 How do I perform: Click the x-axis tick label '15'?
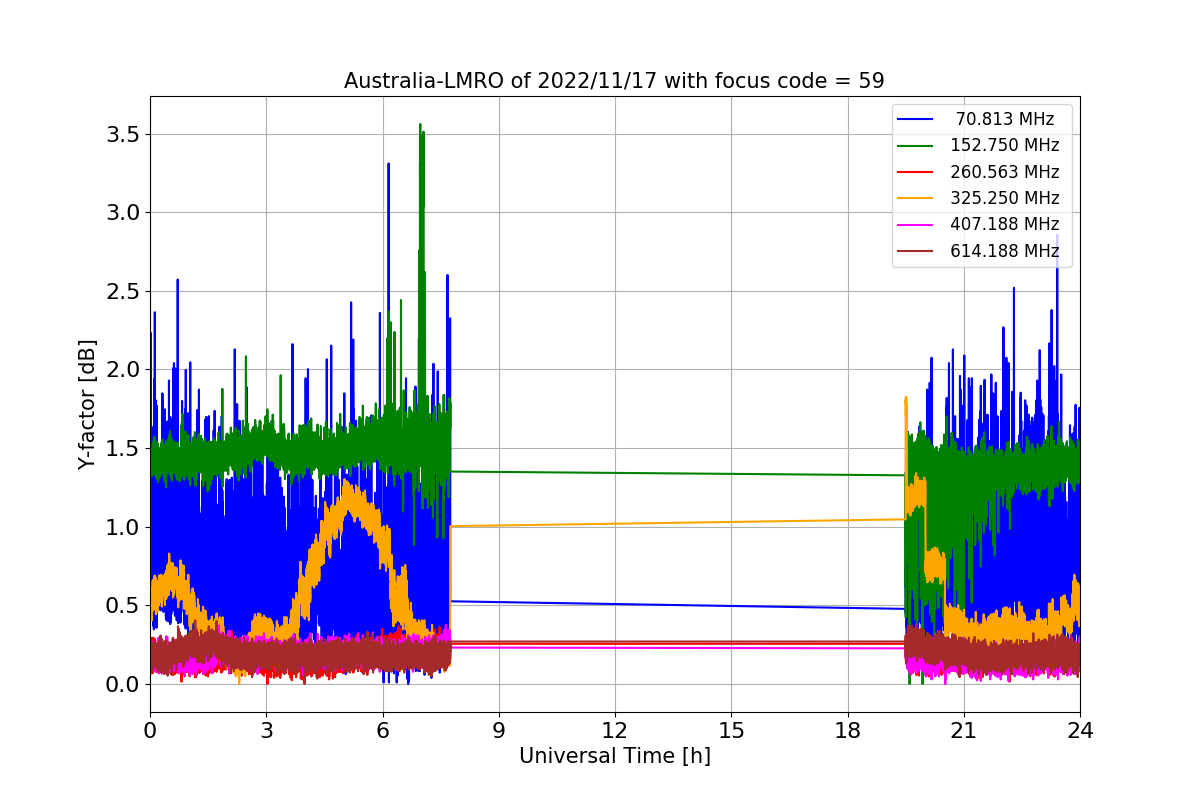[x=731, y=730]
